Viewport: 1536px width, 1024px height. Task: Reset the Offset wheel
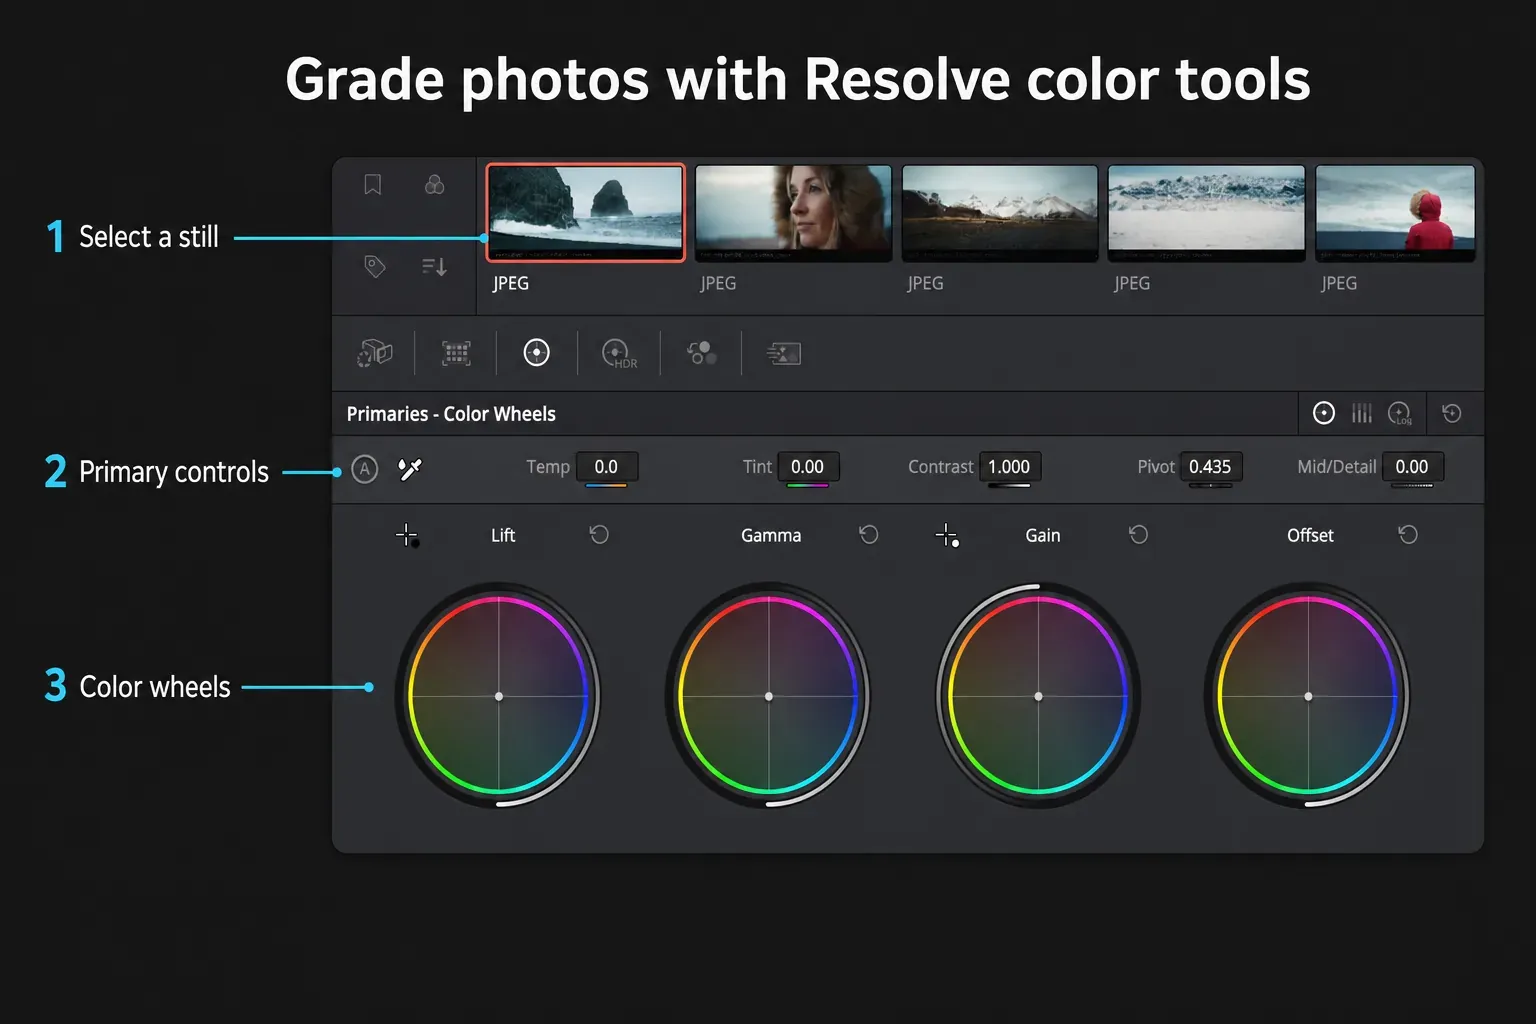pyautogui.click(x=1408, y=535)
